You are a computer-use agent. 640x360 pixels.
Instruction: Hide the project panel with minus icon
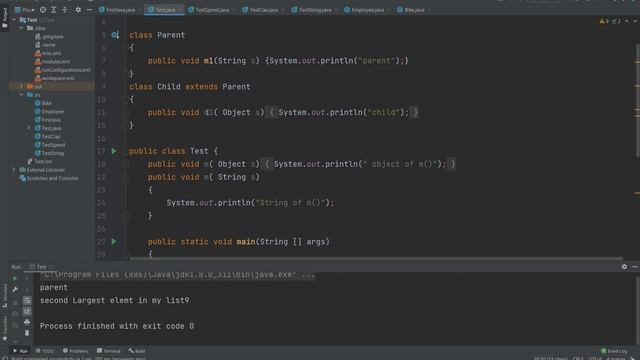tap(89, 10)
